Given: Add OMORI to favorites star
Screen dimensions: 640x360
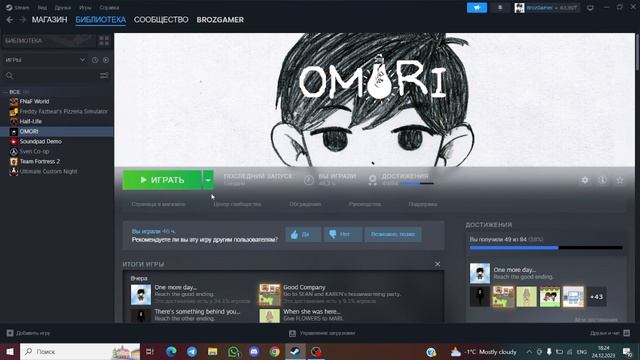Looking at the screenshot, I should tap(620, 180).
